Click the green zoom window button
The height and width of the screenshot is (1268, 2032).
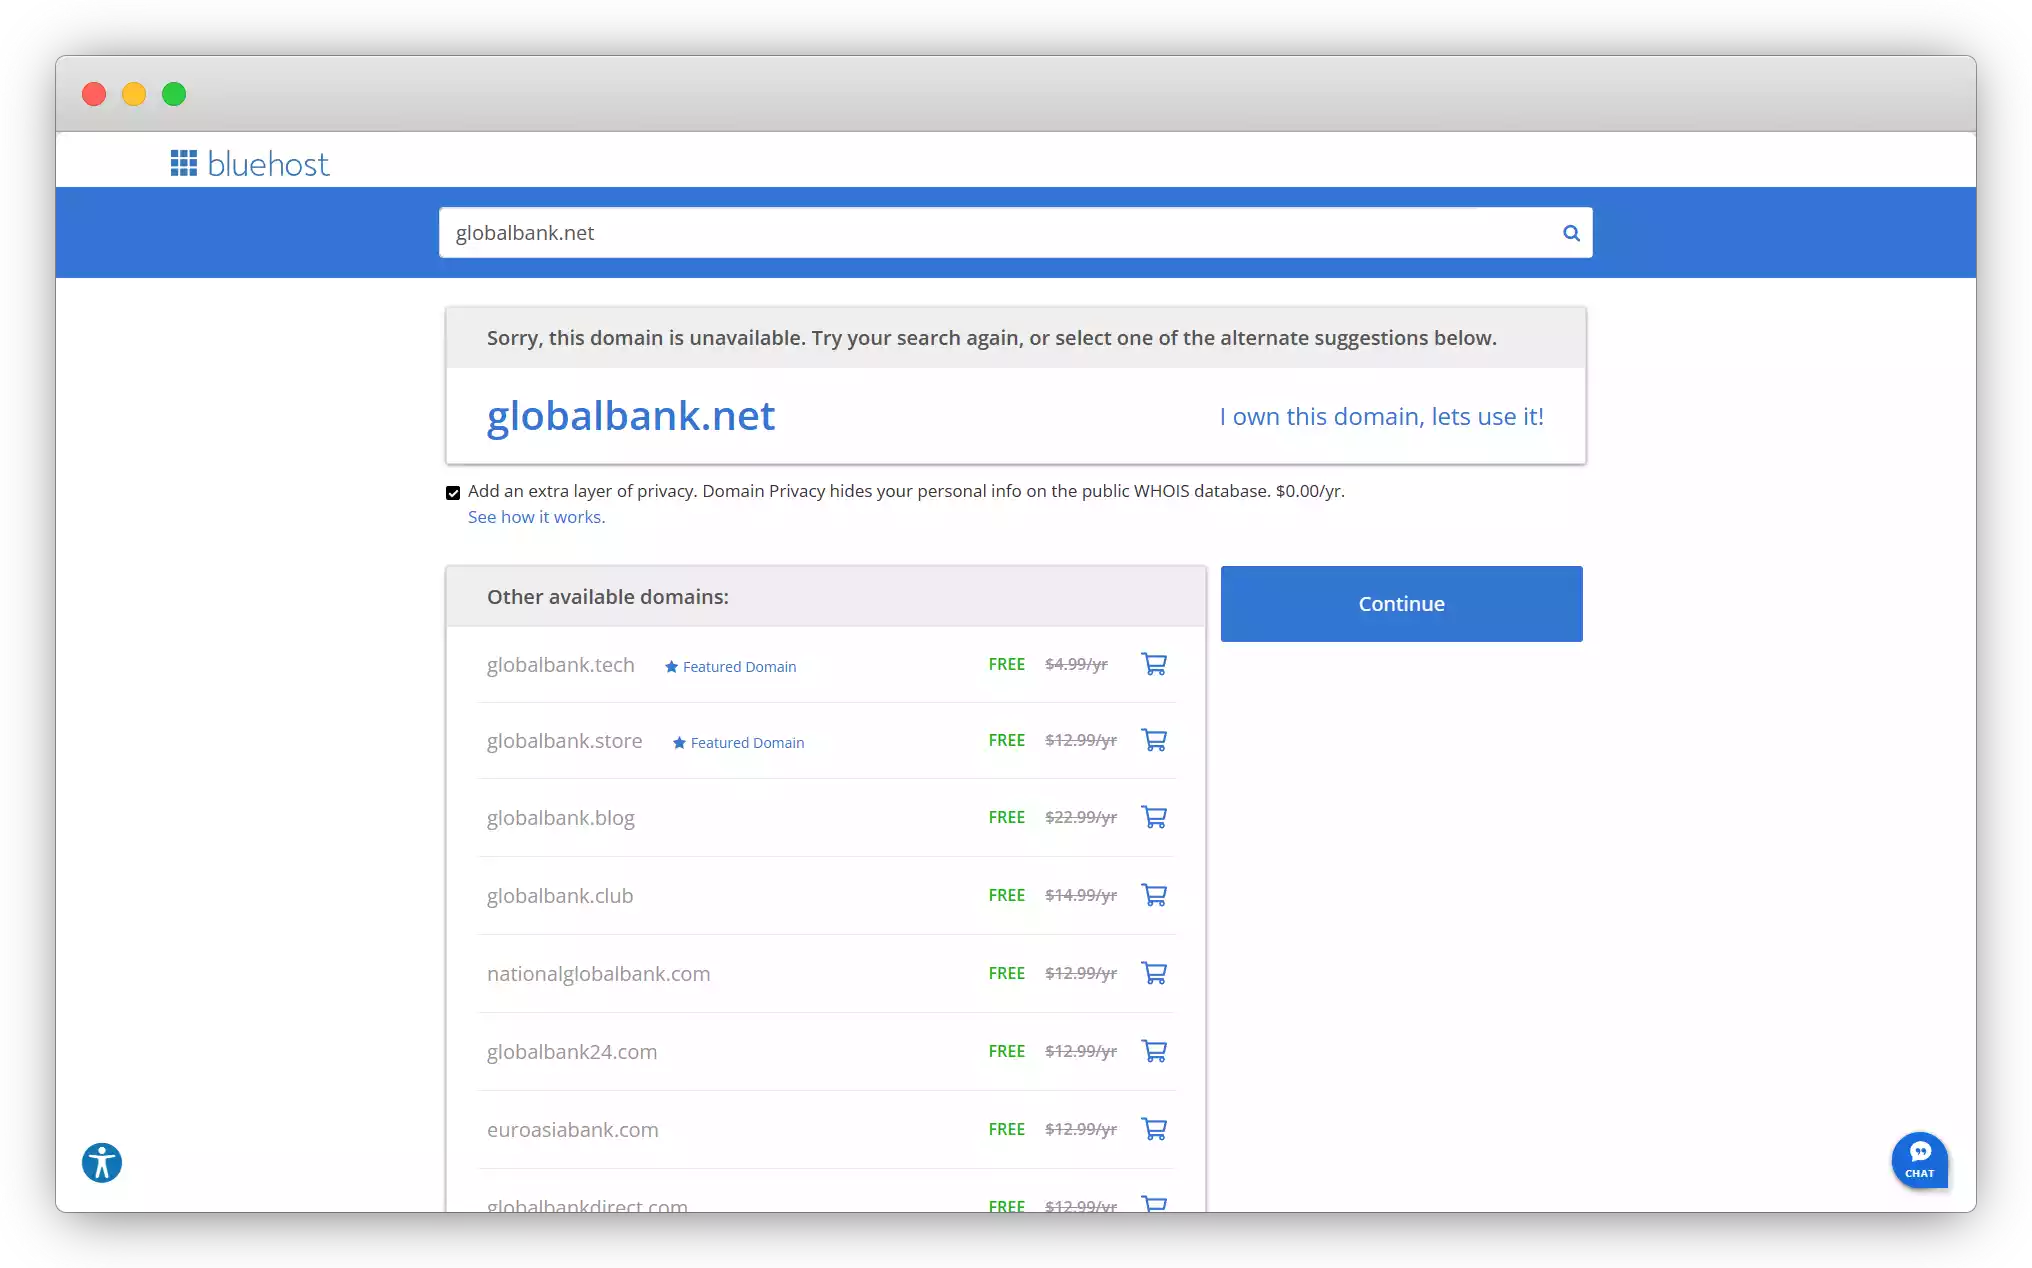pos(174,94)
